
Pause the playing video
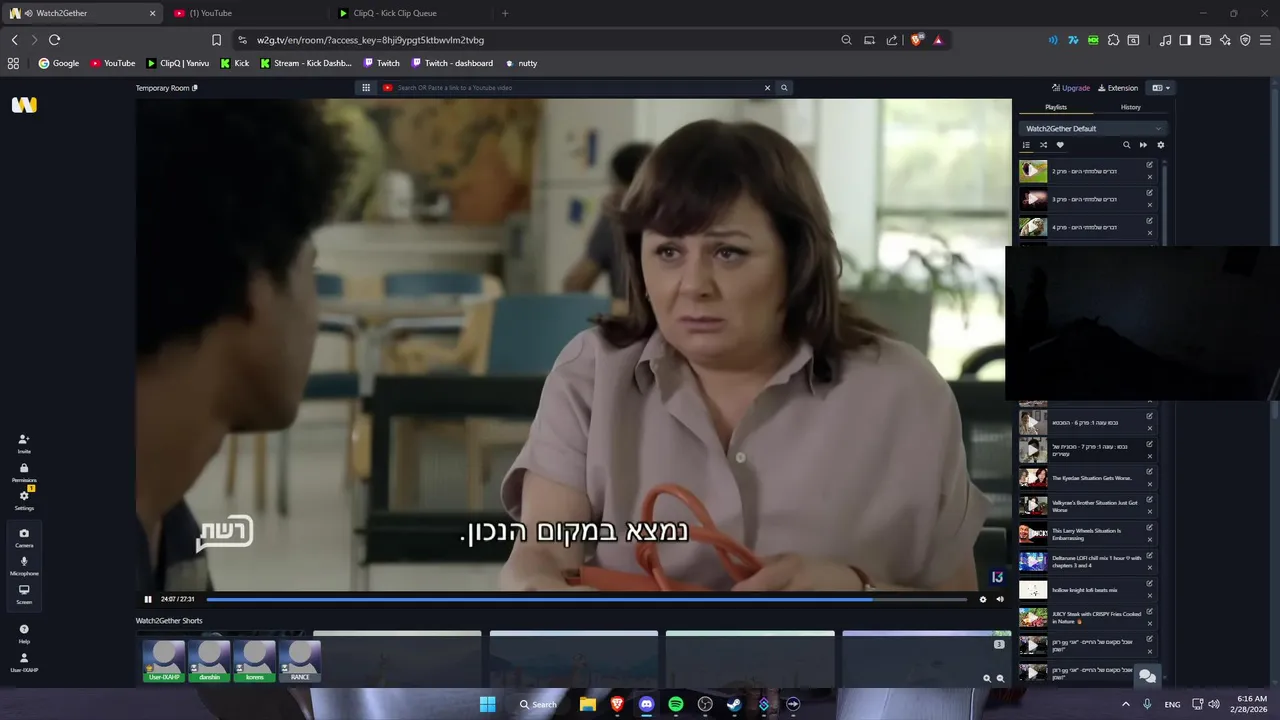tap(148, 599)
